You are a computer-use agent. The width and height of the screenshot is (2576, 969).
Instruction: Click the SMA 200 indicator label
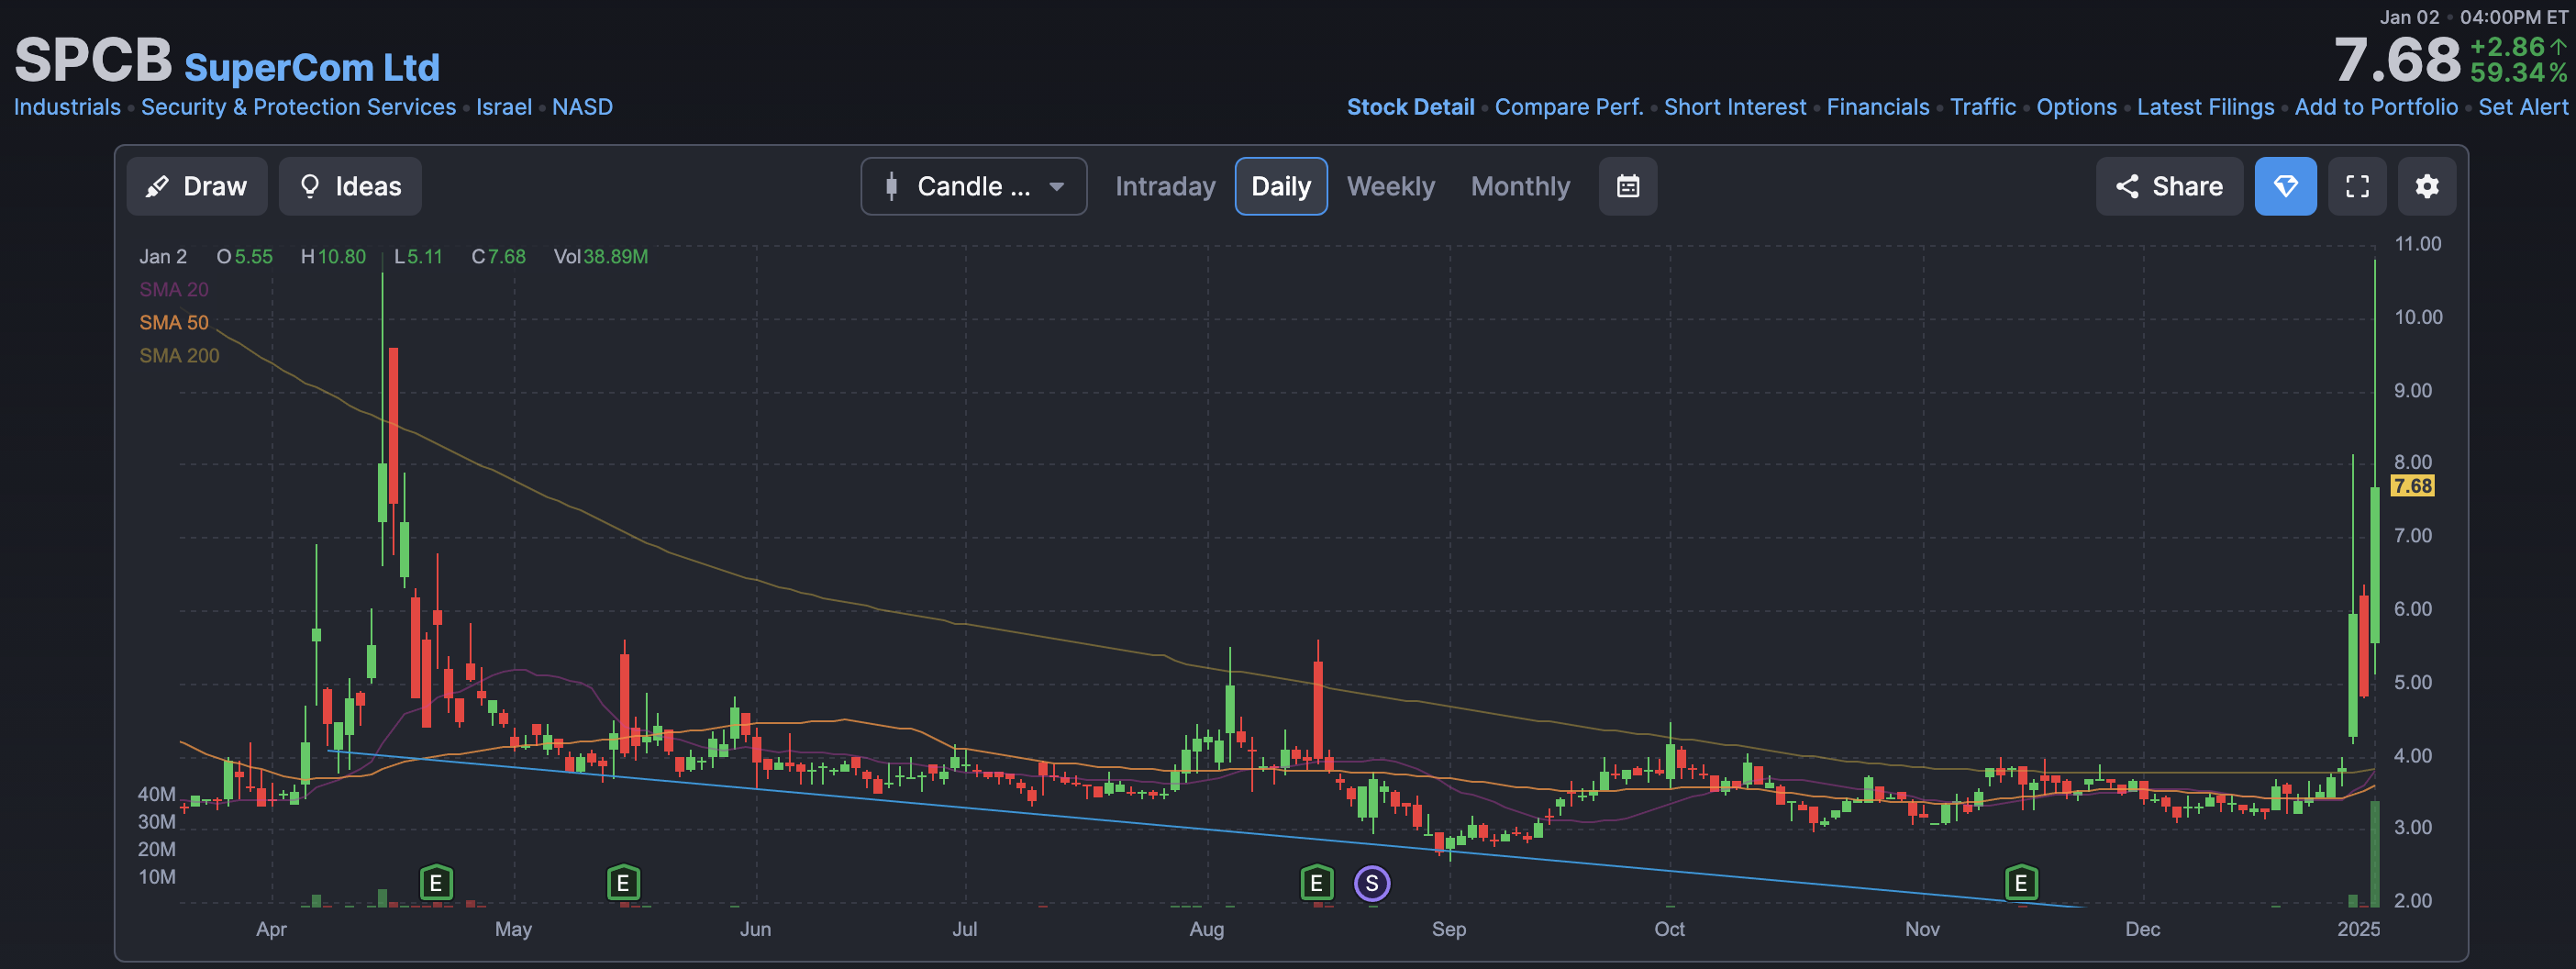[179, 355]
